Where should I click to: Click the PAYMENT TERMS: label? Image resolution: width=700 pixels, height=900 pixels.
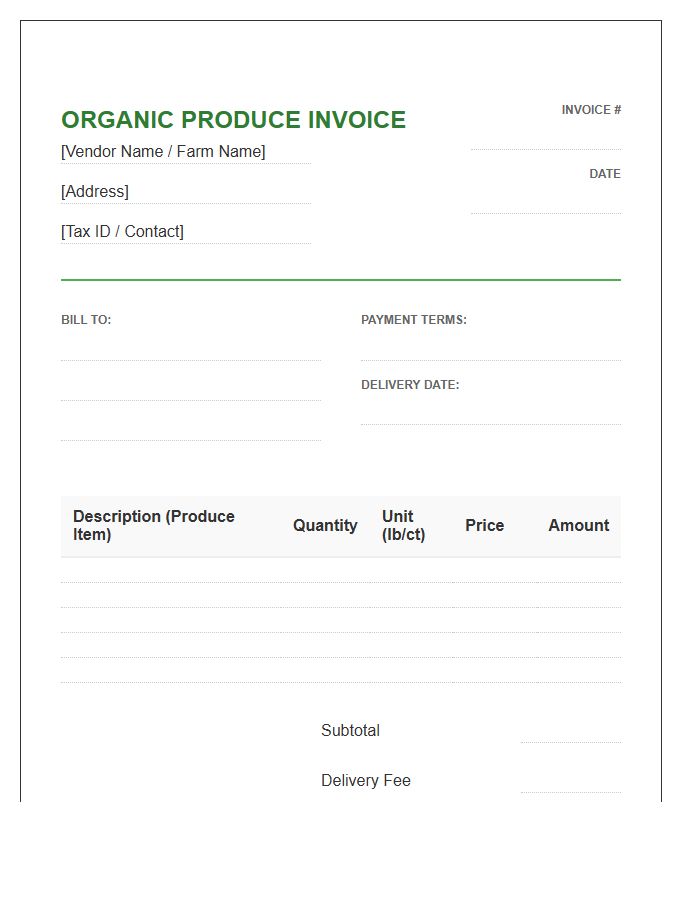point(414,320)
